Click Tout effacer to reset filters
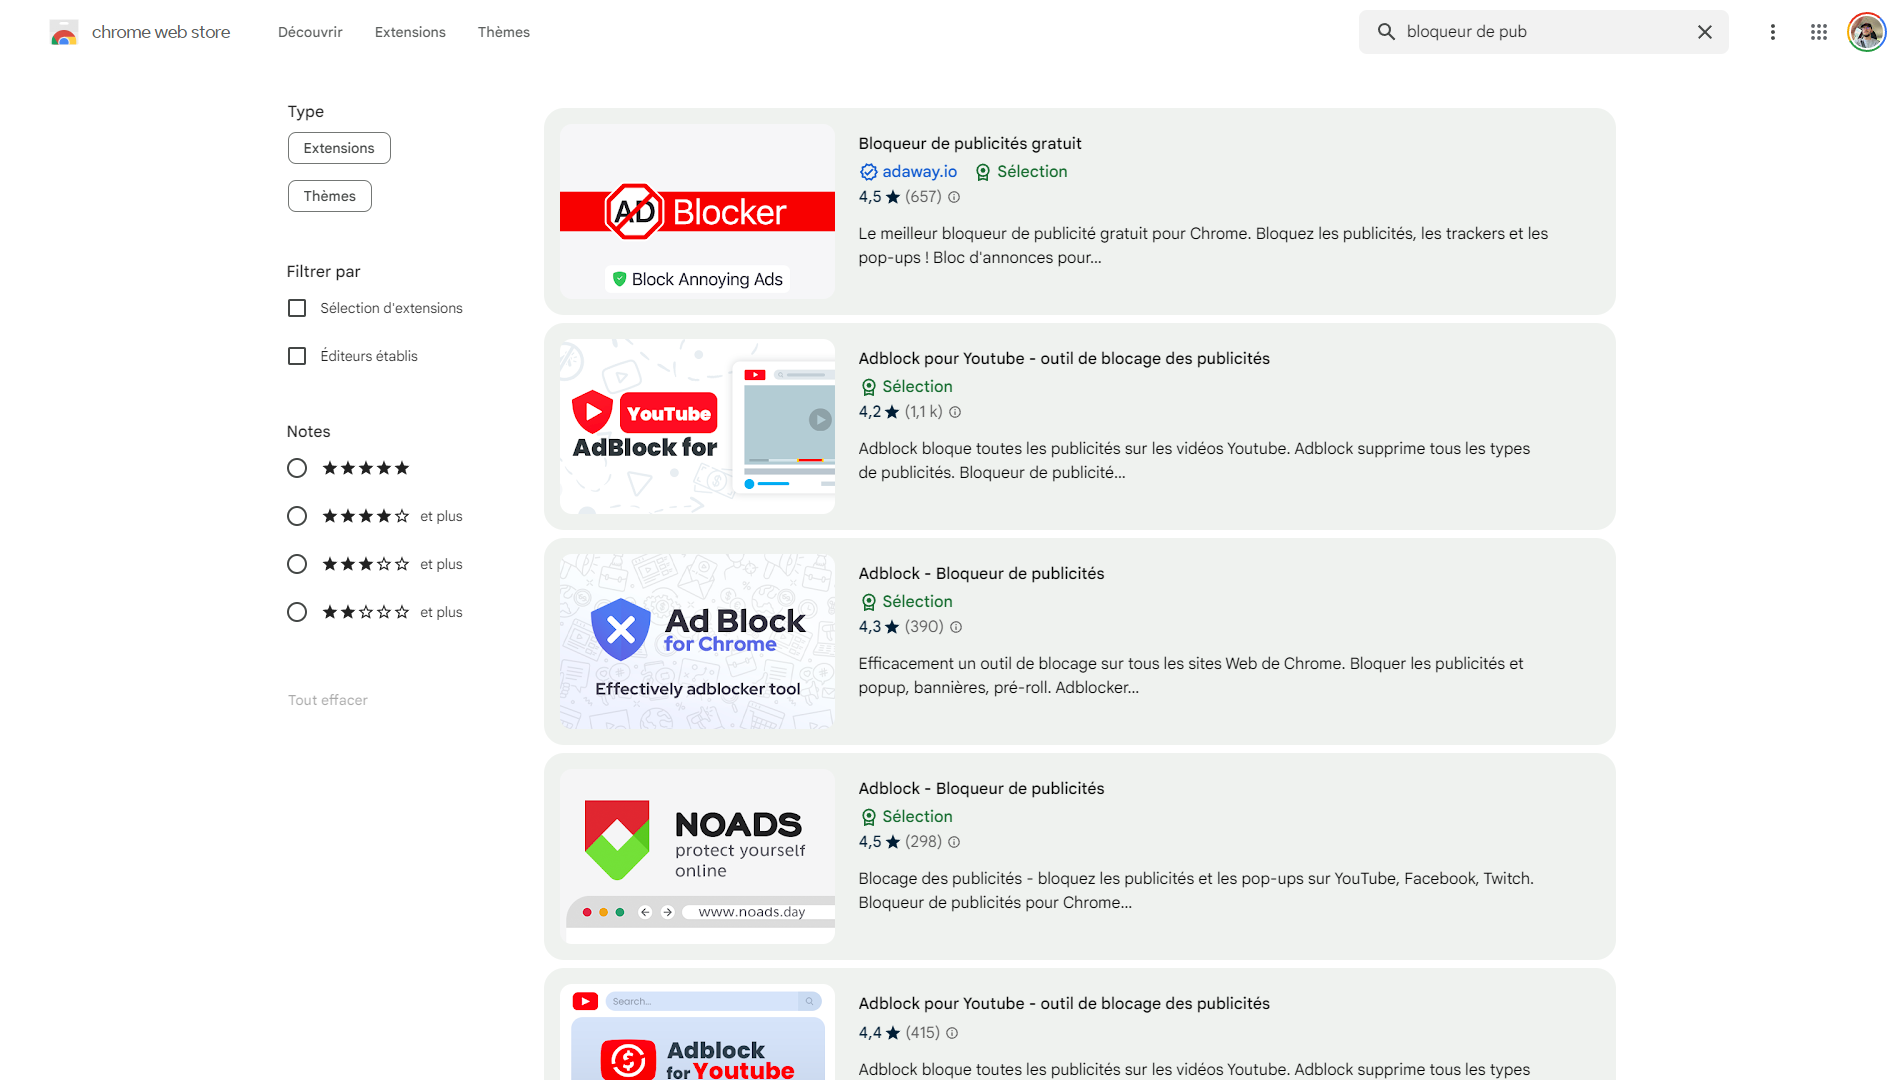Image resolution: width=1903 pixels, height=1080 pixels. tap(327, 699)
